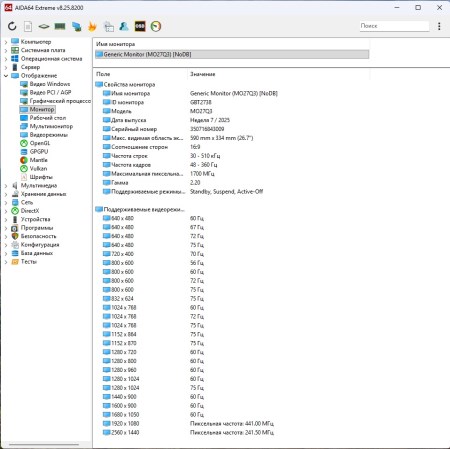Expand the Сервер tree node
This screenshot has width=450, height=449.
[6, 67]
